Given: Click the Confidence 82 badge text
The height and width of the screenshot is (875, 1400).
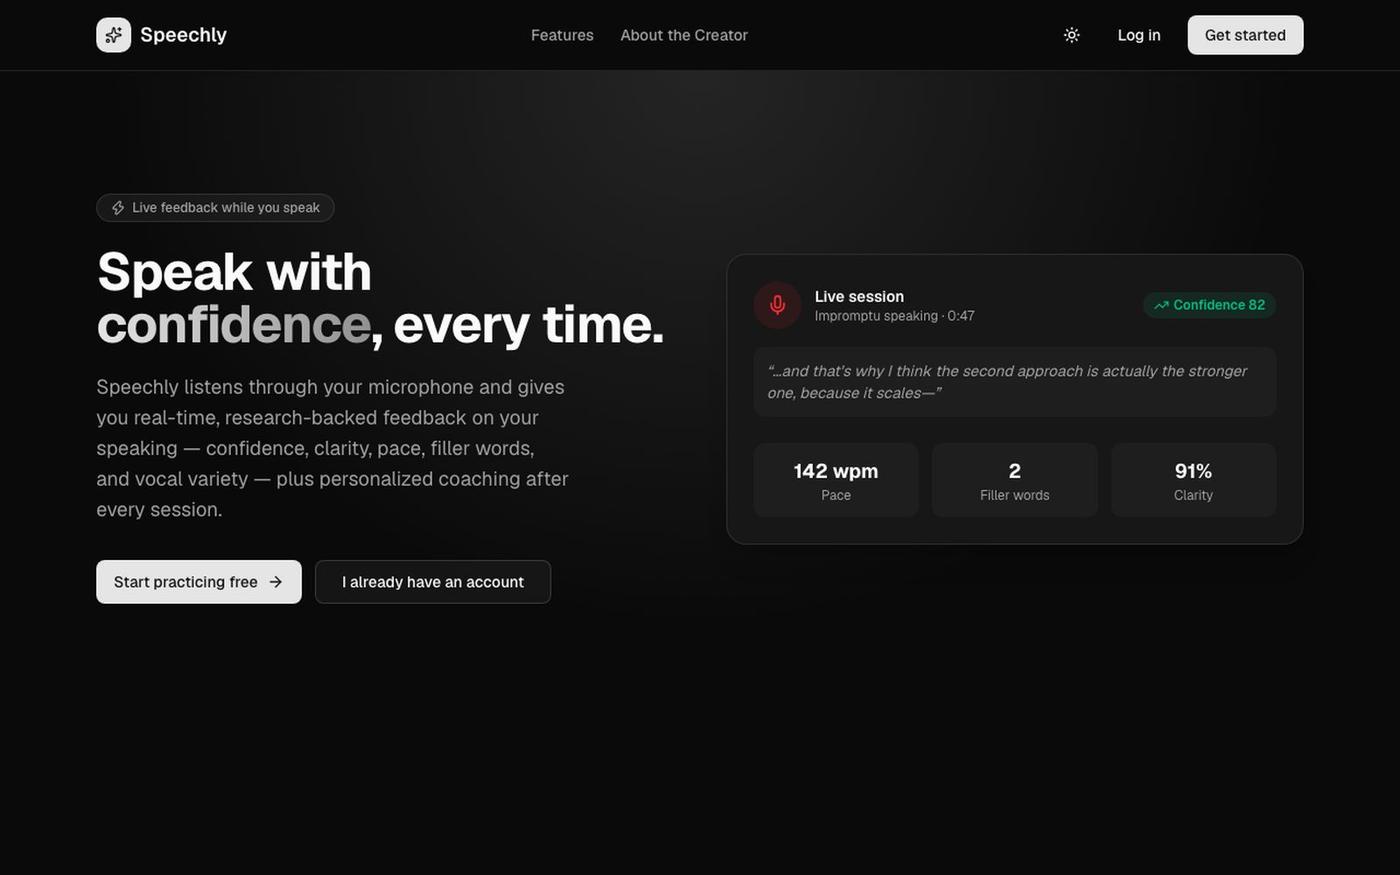Looking at the screenshot, I should click(x=1219, y=305).
